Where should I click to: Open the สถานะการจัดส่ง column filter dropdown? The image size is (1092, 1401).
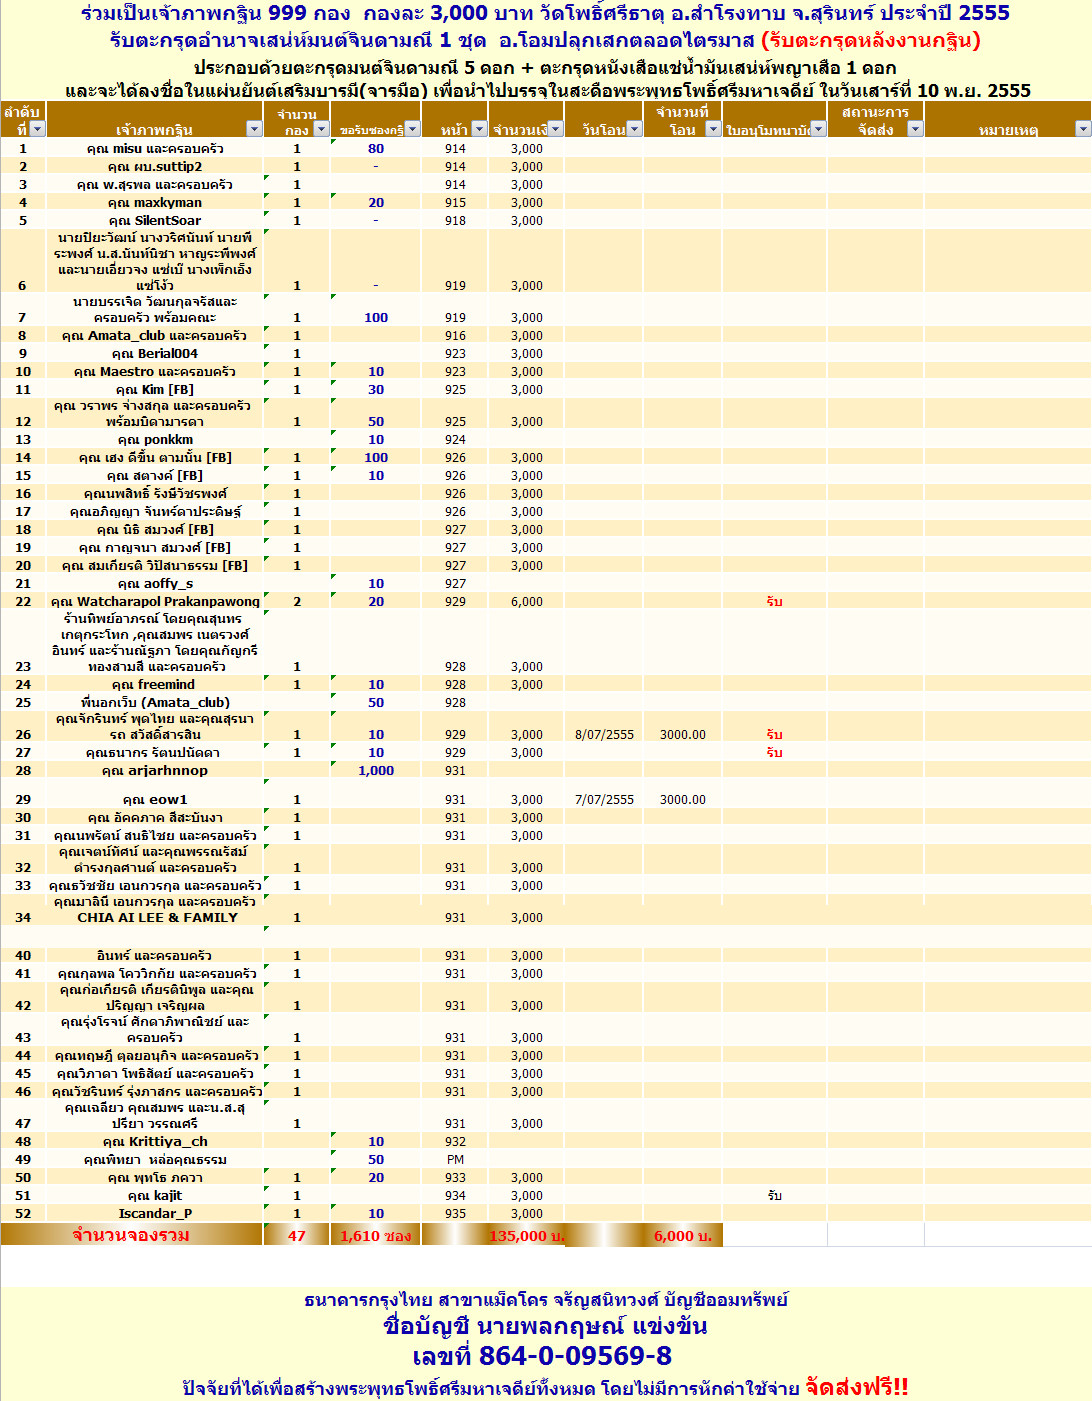[x=914, y=129]
